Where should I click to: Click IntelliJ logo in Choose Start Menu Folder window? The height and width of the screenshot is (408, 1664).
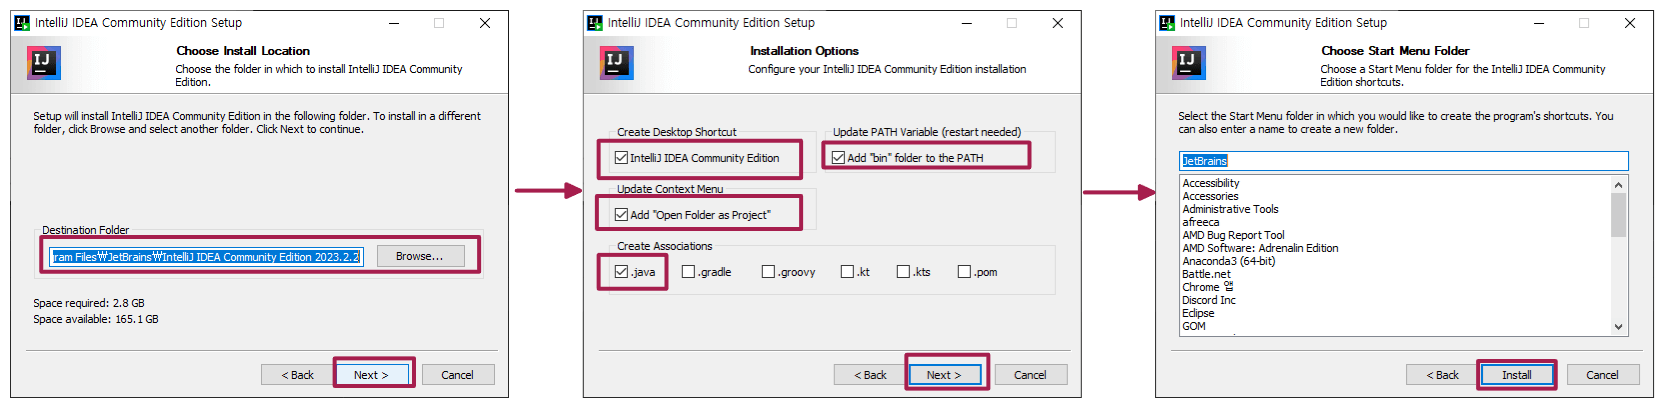coord(1188,63)
